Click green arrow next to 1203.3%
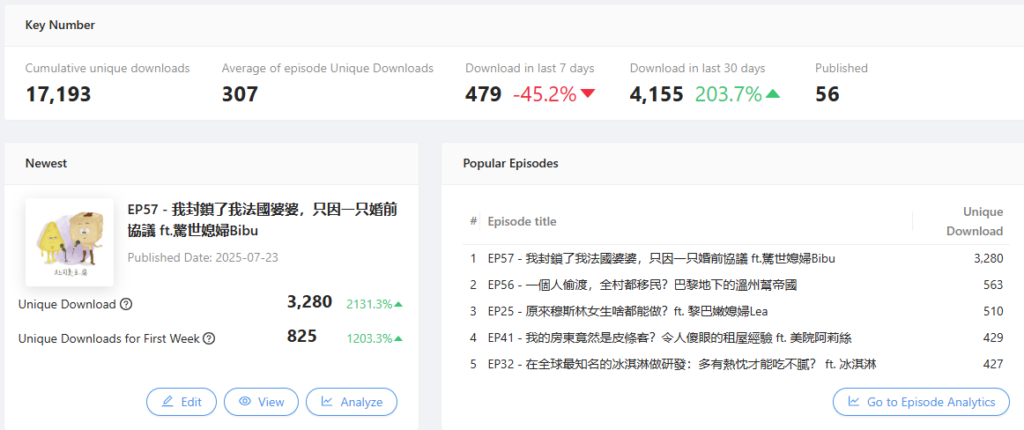1024x430 pixels. 399,339
